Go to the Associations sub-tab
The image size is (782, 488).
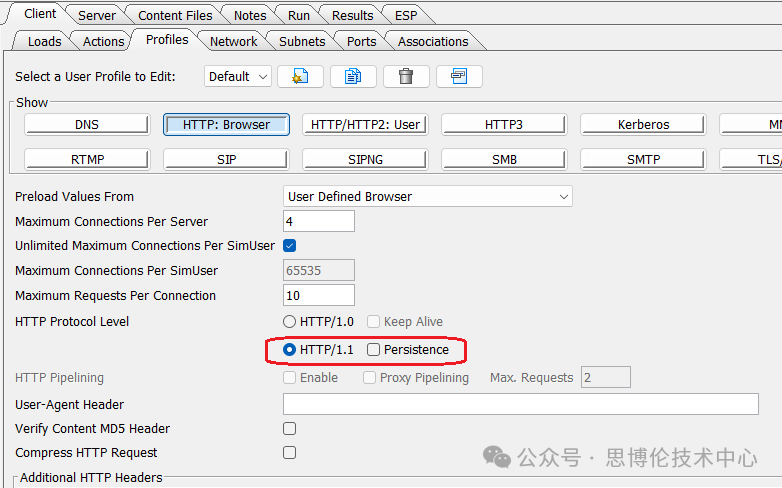432,41
